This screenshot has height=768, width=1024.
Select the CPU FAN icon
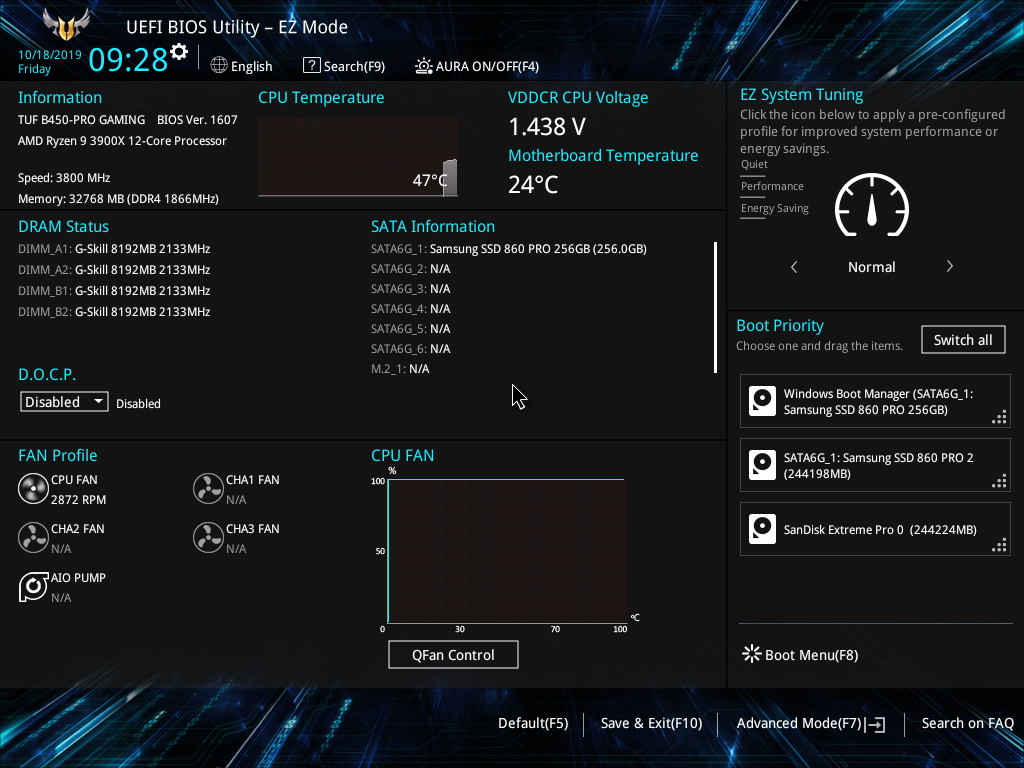coord(33,488)
